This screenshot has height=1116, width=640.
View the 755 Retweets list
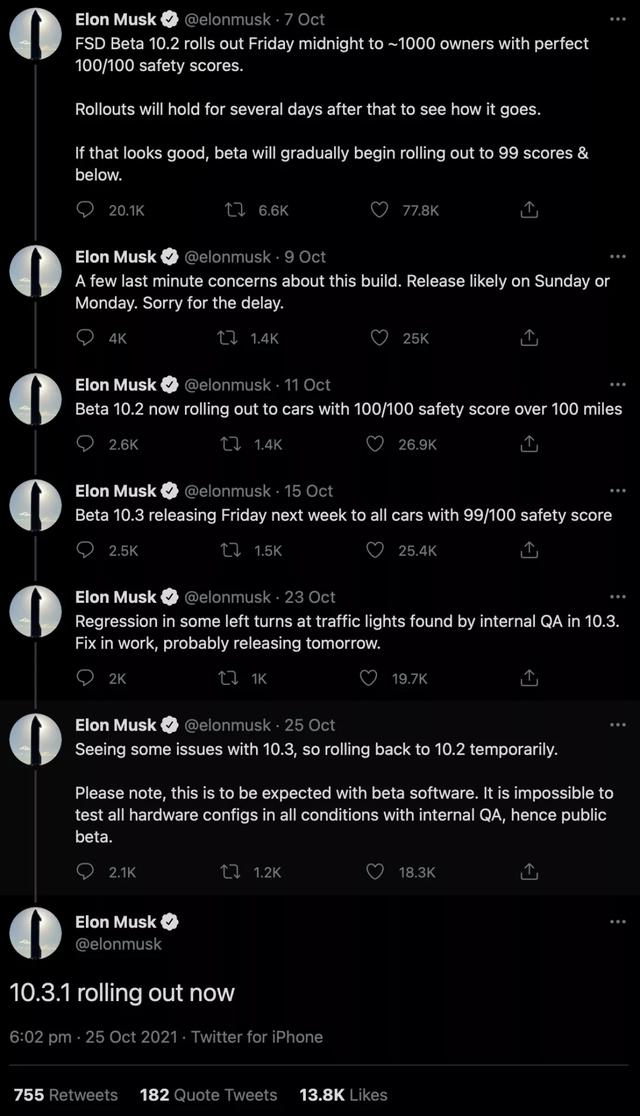pos(66,1094)
